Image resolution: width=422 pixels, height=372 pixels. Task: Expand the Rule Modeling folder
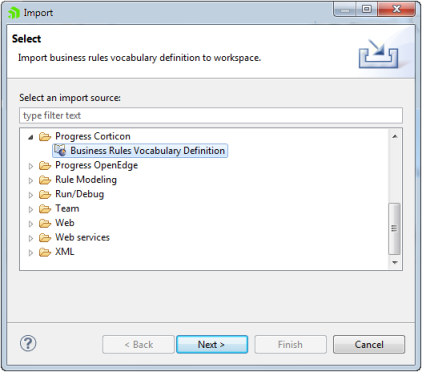(x=31, y=181)
